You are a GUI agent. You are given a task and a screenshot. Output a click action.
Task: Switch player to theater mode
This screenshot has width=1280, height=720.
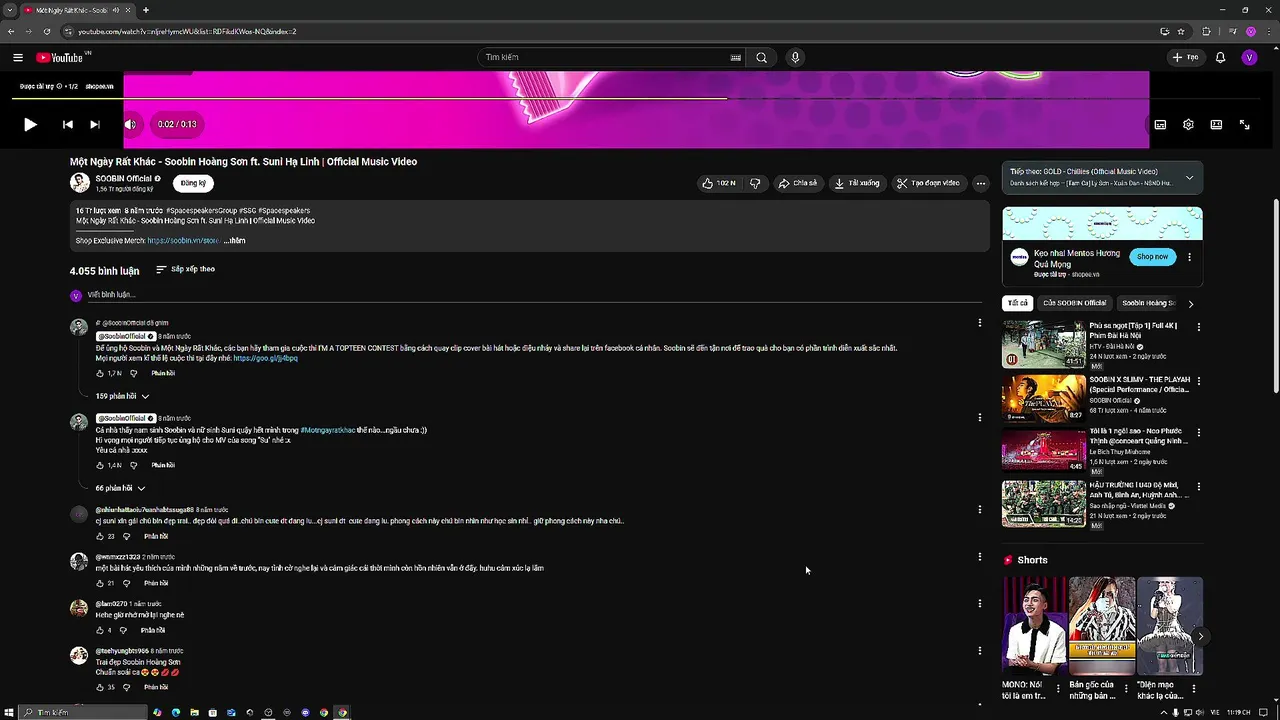pyautogui.click(x=1216, y=124)
